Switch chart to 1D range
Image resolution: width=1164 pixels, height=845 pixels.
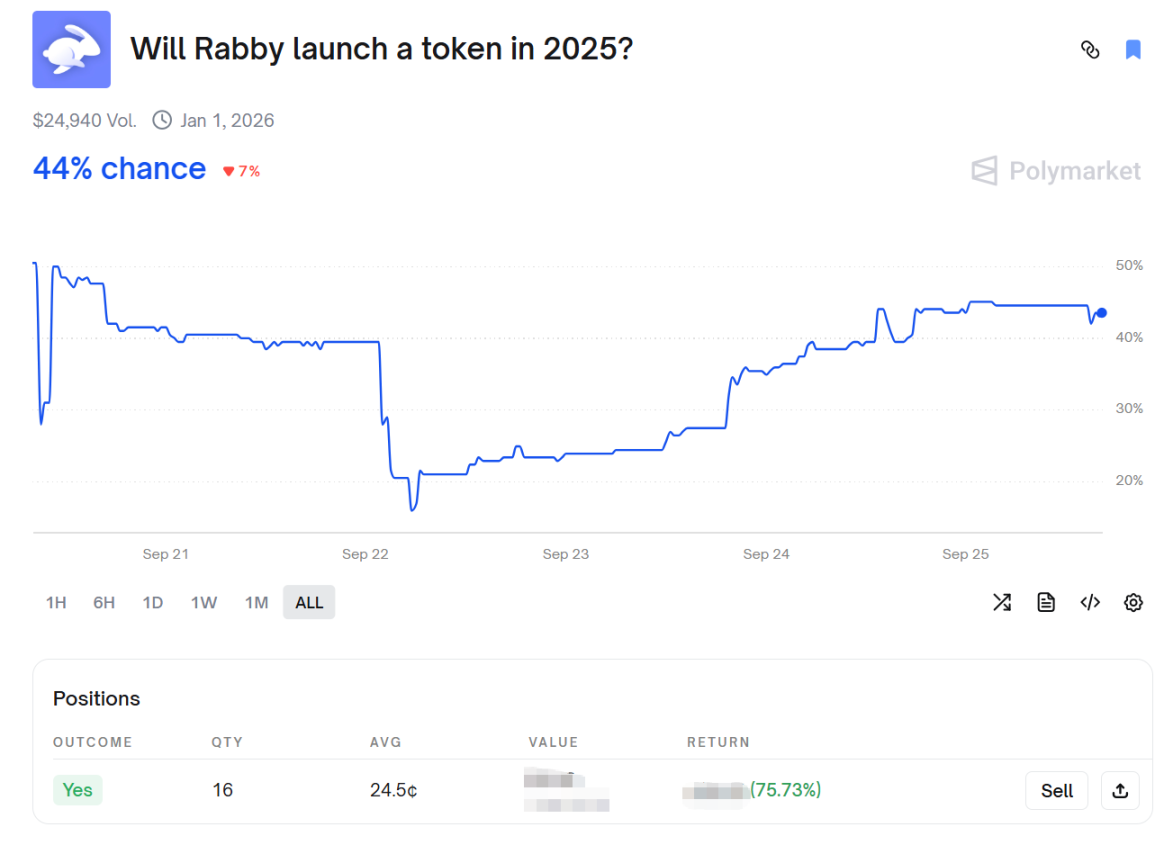point(153,602)
